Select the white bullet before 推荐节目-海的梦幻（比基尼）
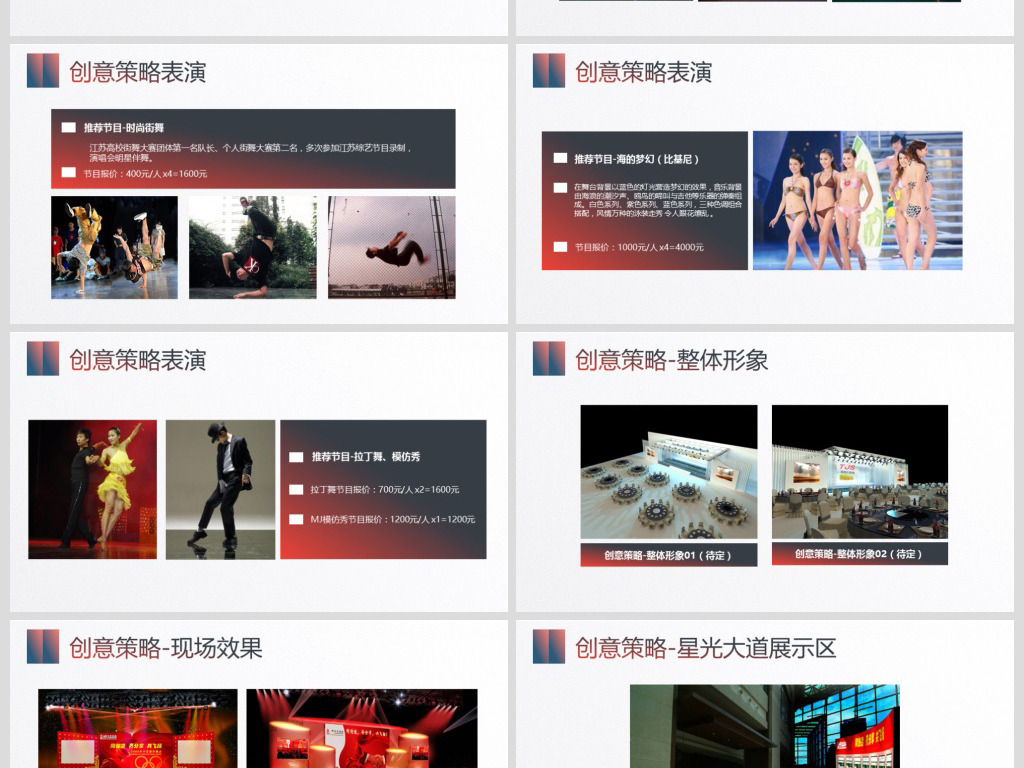1024x768 pixels. pyautogui.click(x=560, y=159)
